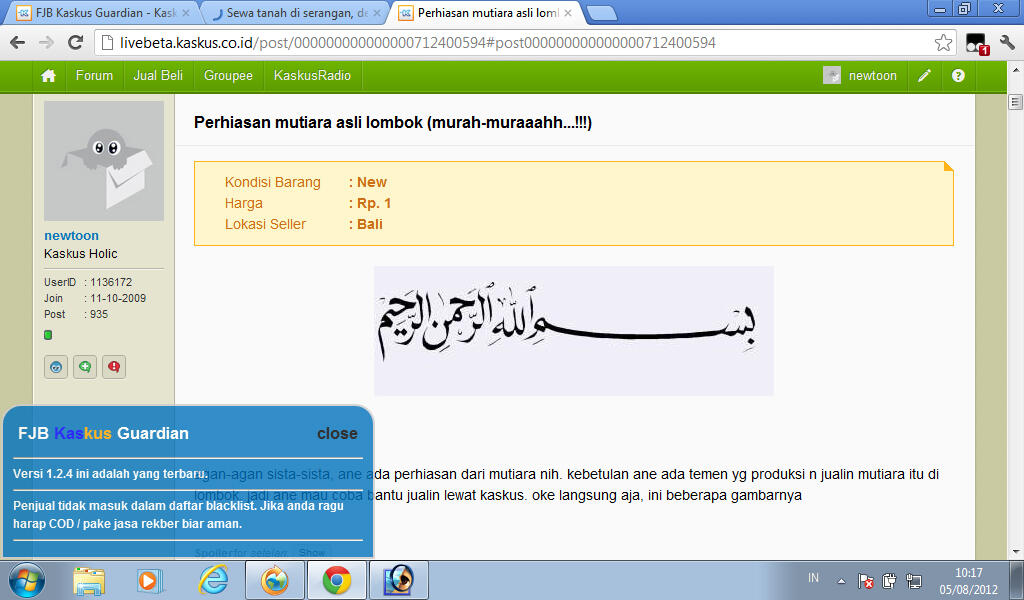Click the red exclamation report bubble icon
Viewport: 1024px width, 600px height.
coord(114,367)
